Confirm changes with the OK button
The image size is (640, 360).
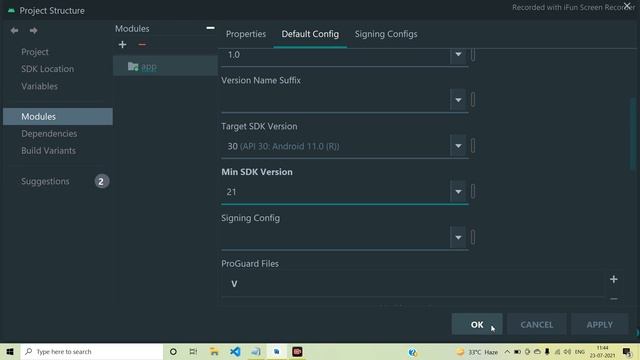[477, 324]
